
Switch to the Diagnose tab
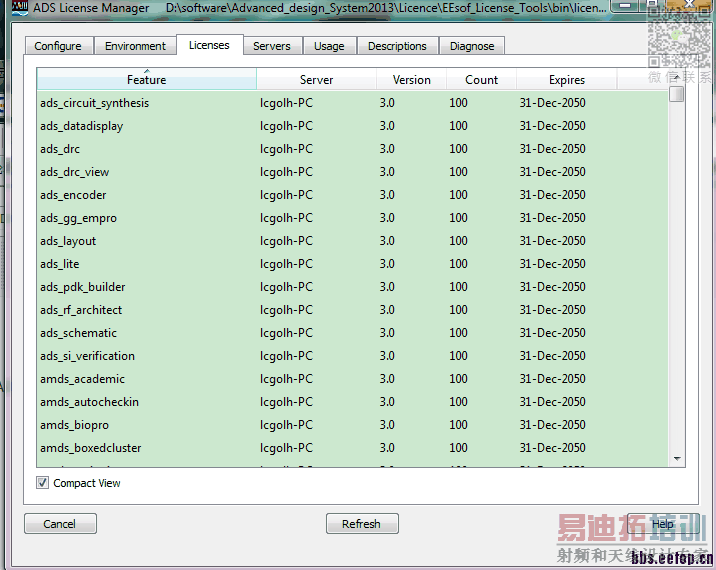(472, 46)
